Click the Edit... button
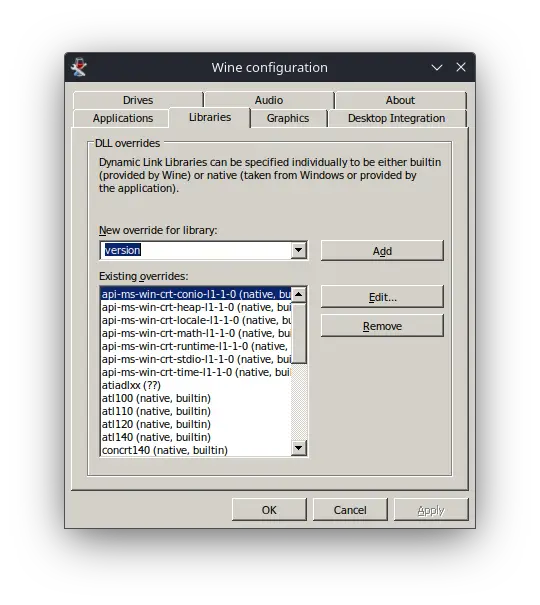 pos(382,297)
